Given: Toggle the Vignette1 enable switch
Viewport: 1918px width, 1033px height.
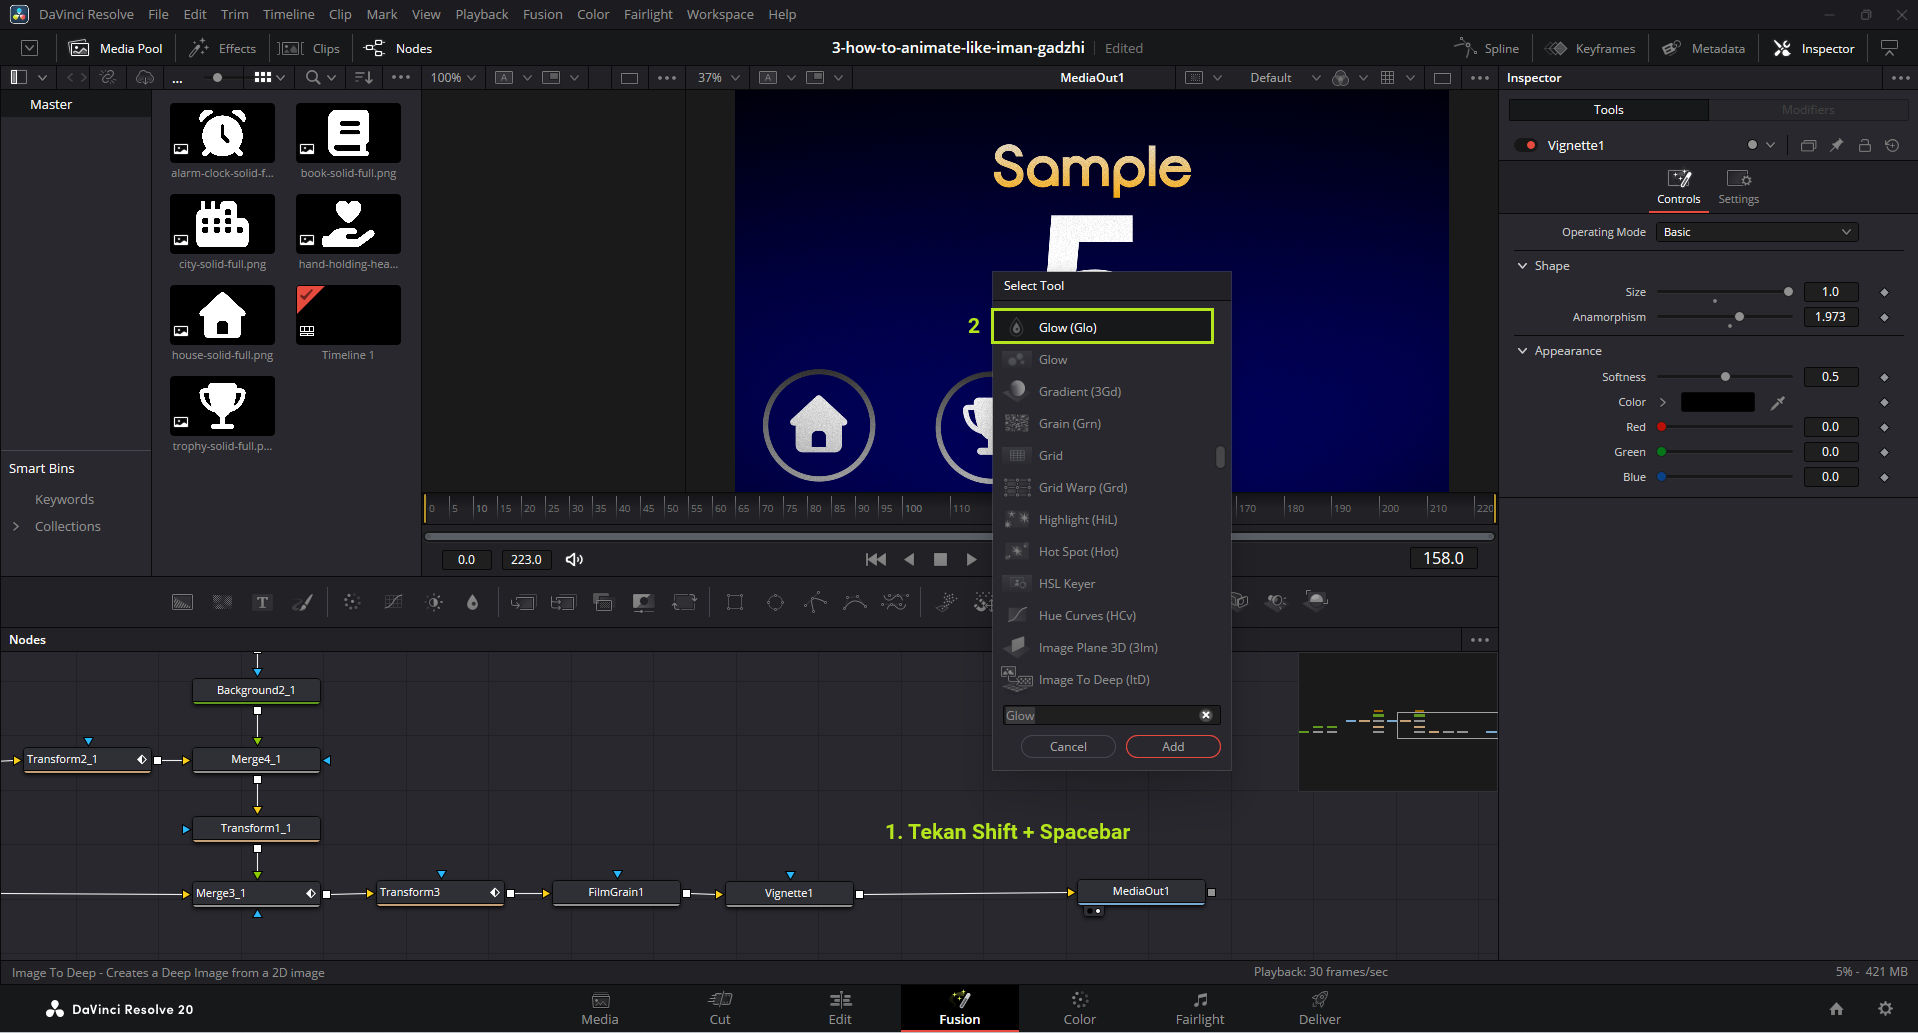Looking at the screenshot, I should (1526, 146).
